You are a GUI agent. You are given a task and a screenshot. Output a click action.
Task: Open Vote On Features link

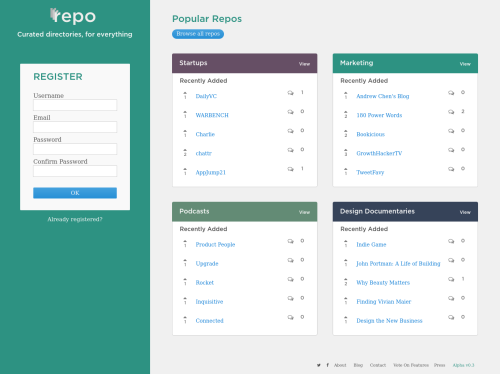[411, 365]
